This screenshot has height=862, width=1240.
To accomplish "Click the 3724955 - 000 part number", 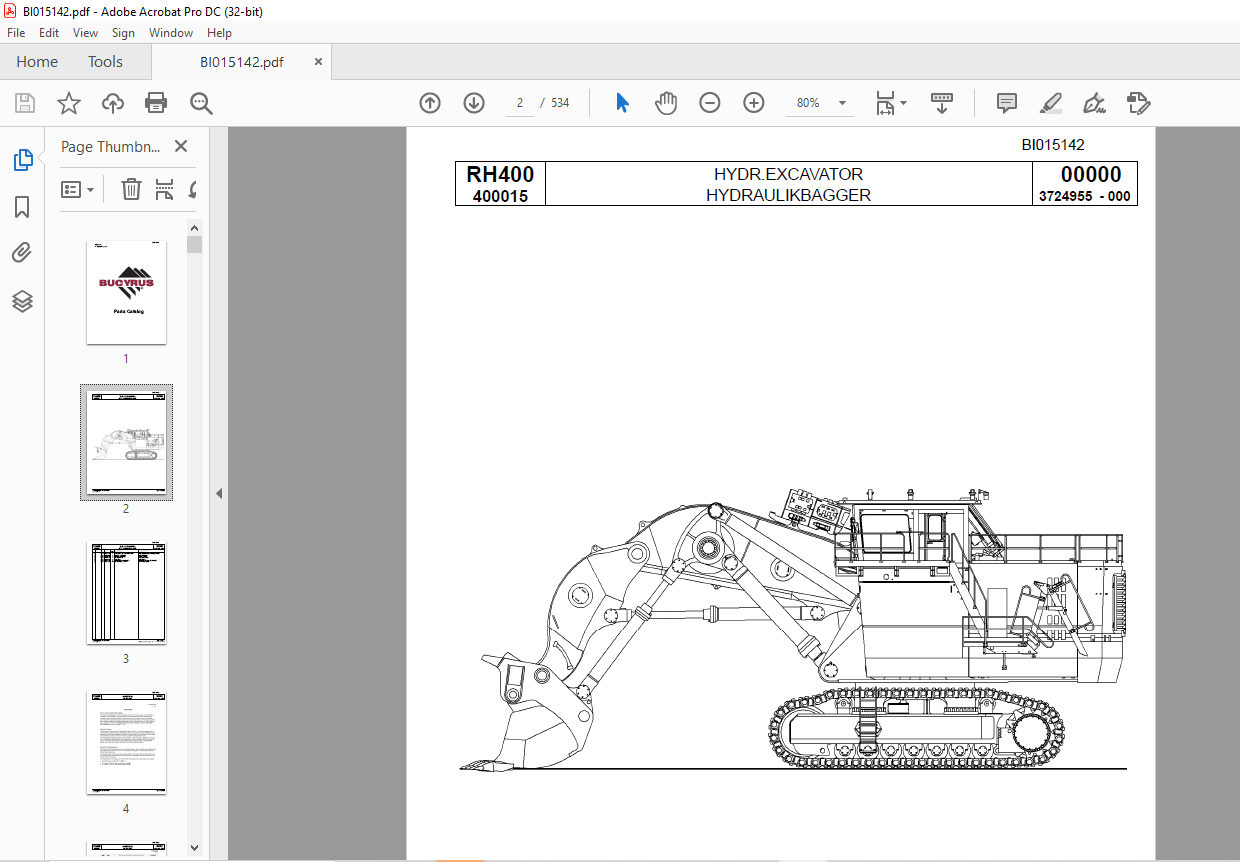I will pyautogui.click(x=1085, y=196).
